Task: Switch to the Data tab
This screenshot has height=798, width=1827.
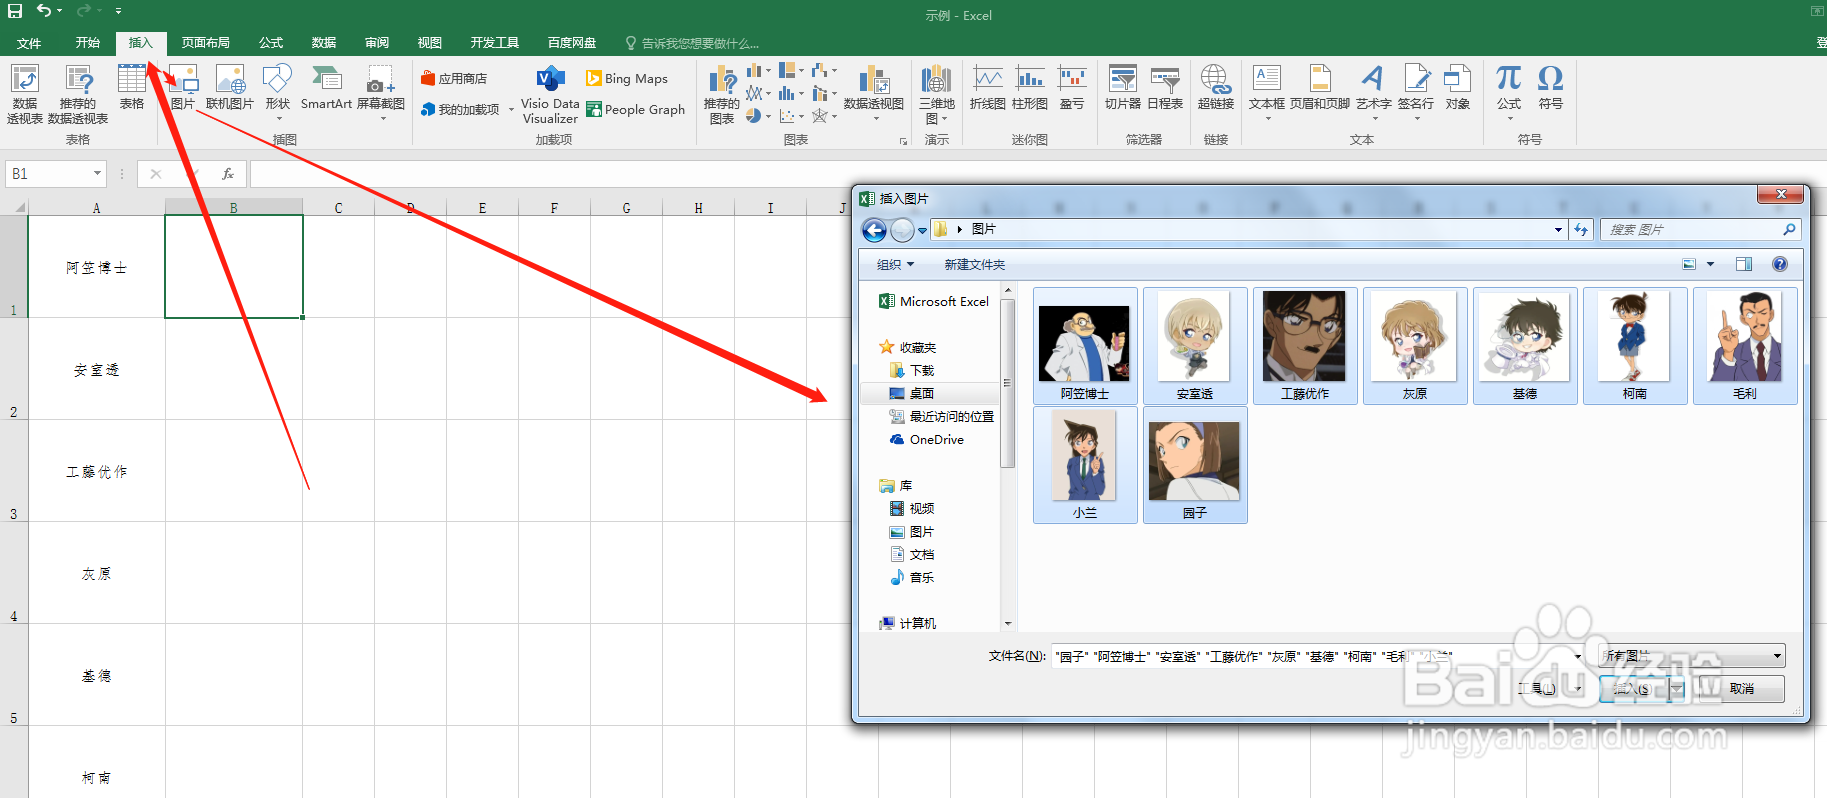Action: tap(323, 43)
